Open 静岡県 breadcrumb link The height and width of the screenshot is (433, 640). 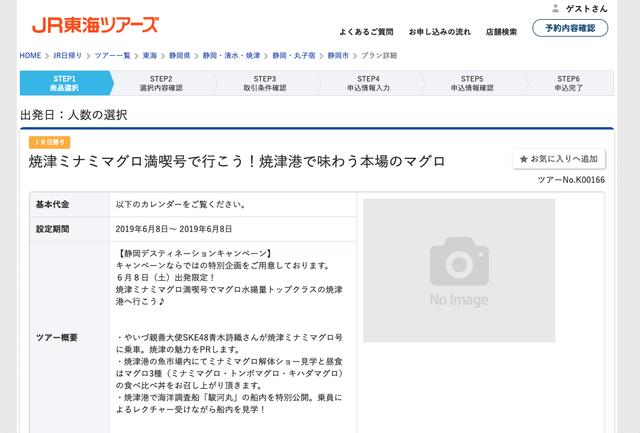pos(180,56)
